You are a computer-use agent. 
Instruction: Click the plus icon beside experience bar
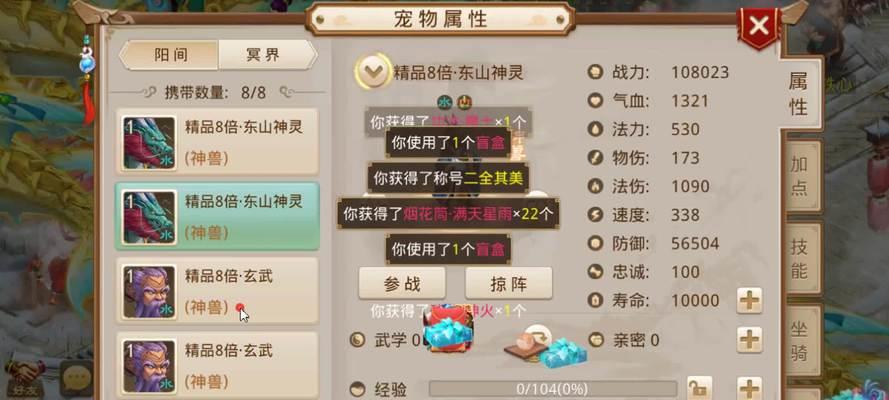(749, 389)
